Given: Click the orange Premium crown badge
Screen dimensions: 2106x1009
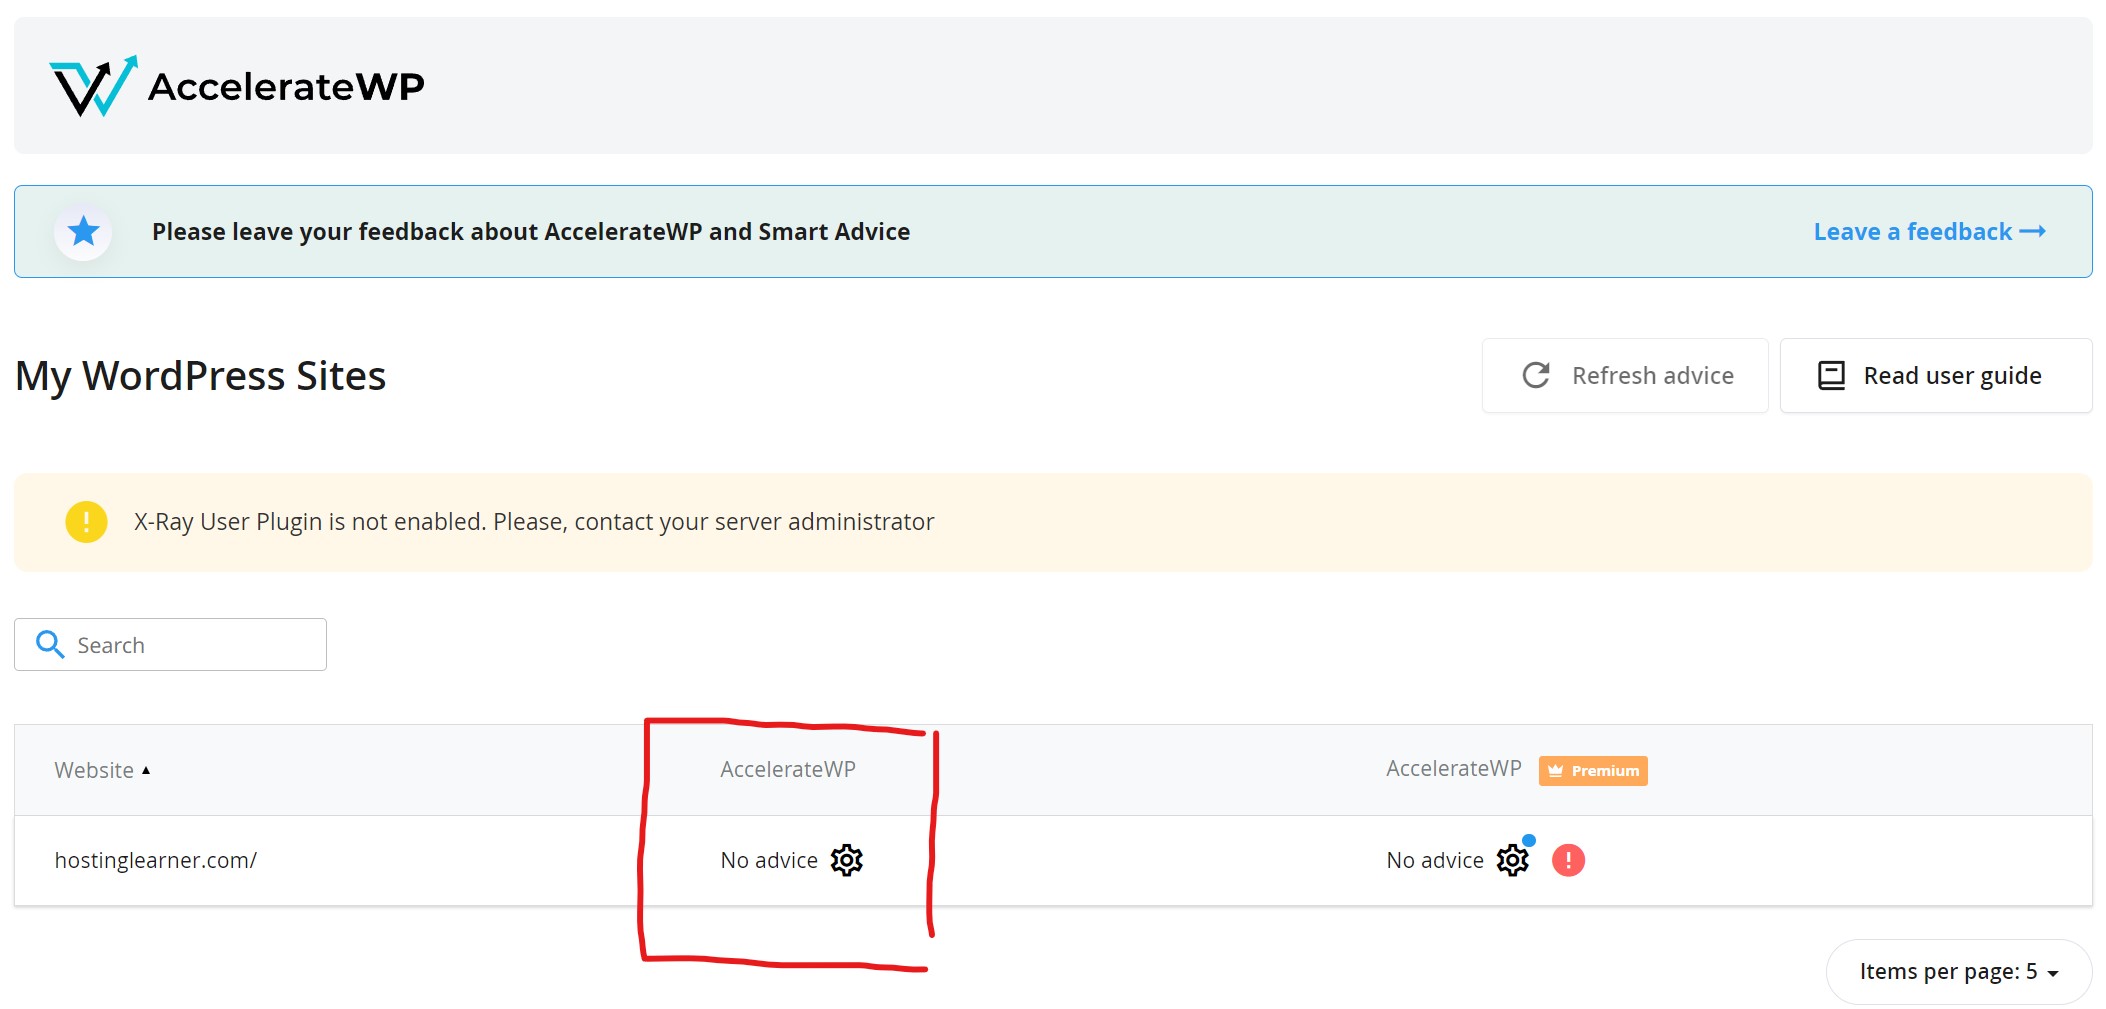Looking at the screenshot, I should click(1593, 771).
